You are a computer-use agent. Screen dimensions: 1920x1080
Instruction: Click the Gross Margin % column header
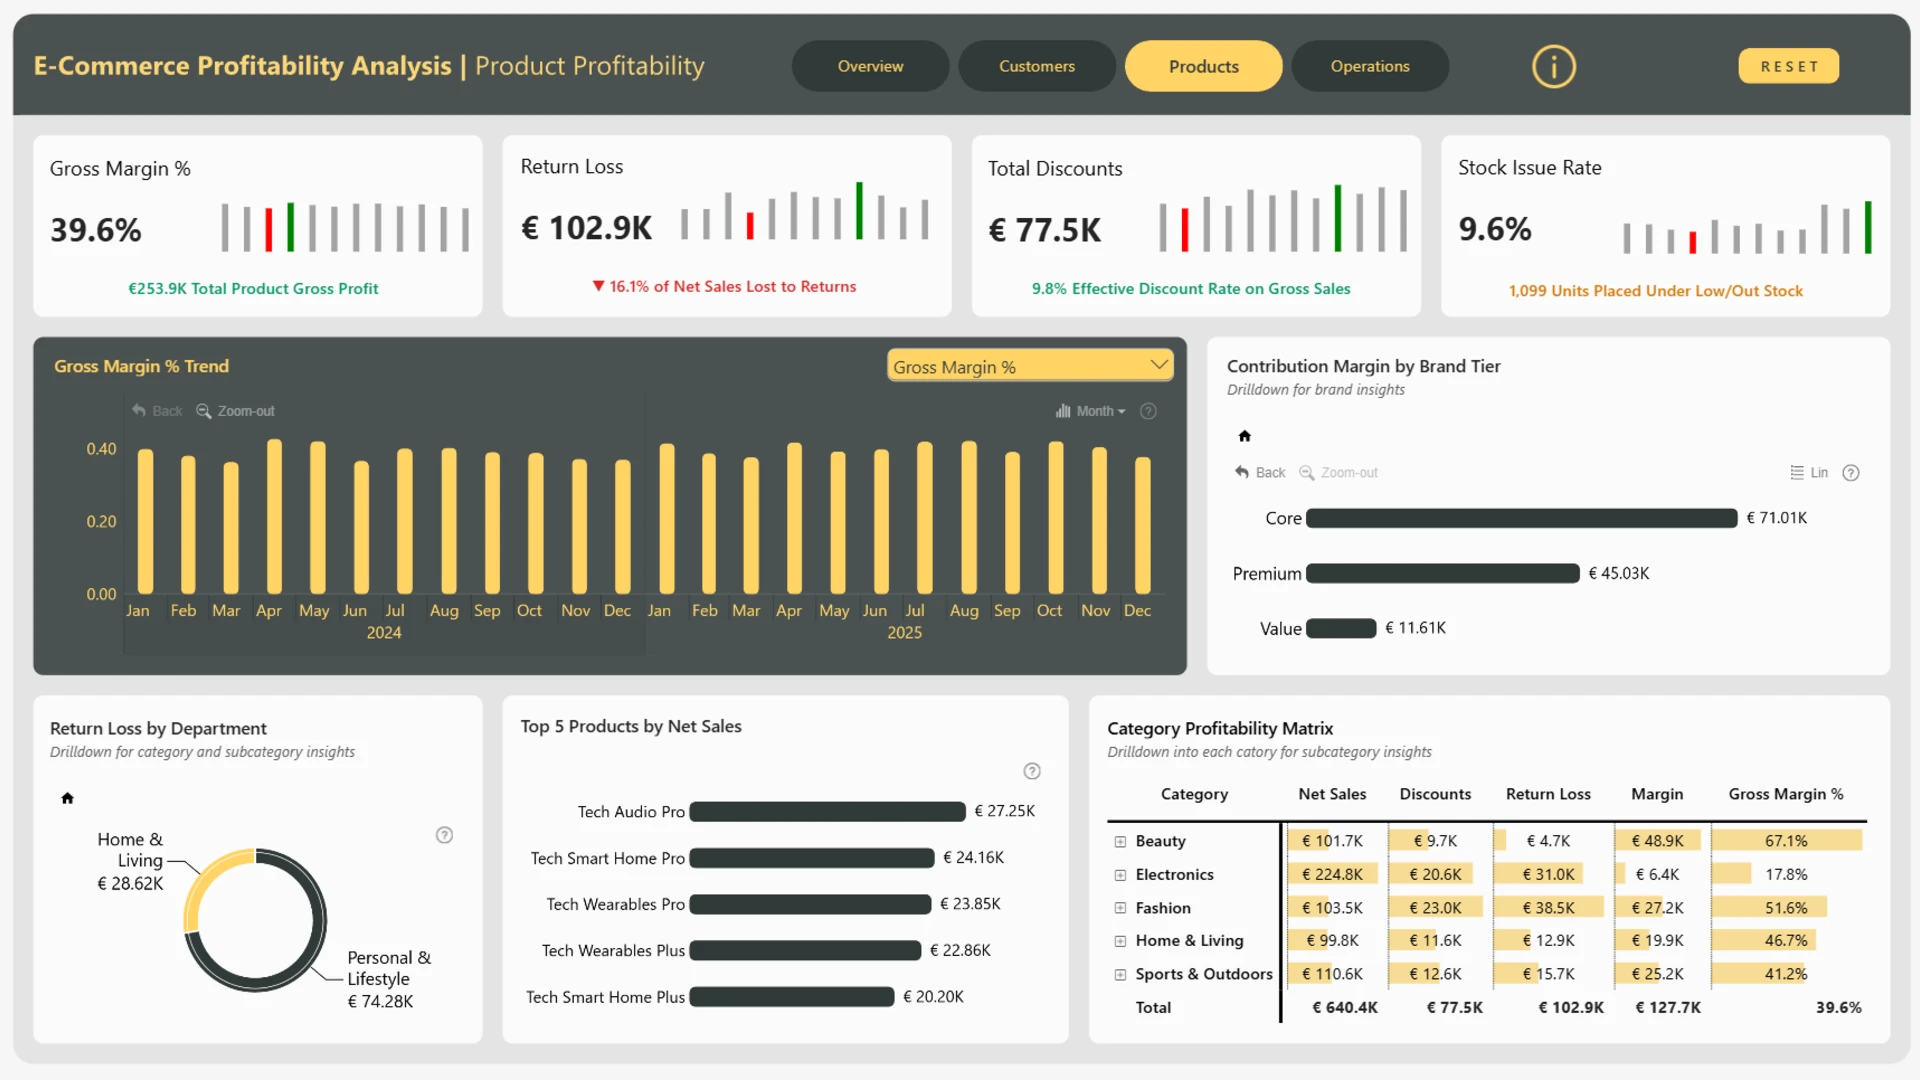tap(1786, 794)
